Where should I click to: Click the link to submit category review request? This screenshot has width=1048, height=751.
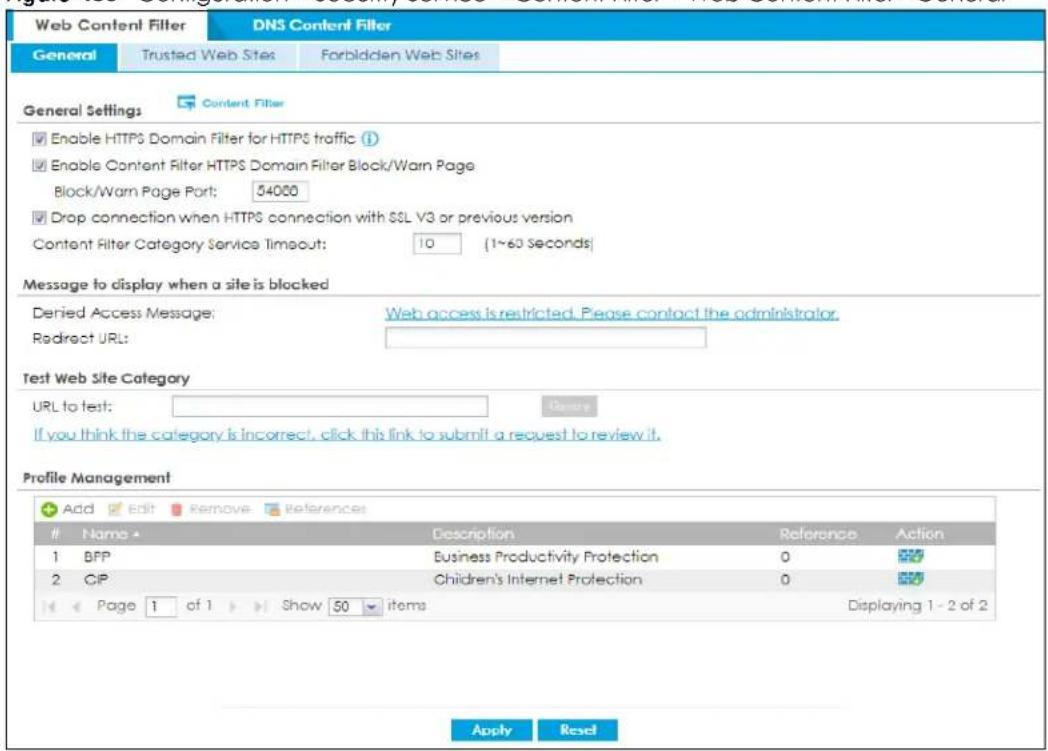point(347,434)
